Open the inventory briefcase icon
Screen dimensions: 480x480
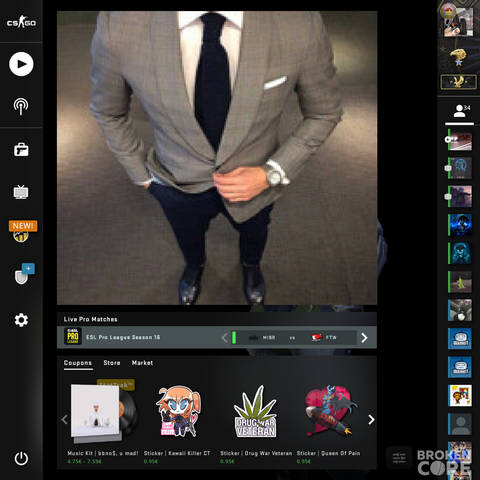point(21,150)
